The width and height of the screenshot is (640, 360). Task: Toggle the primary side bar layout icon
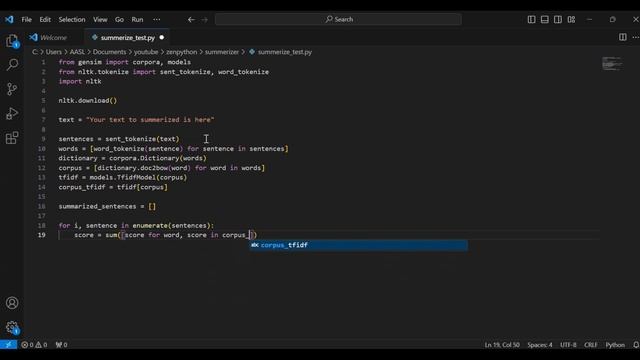[531, 19]
